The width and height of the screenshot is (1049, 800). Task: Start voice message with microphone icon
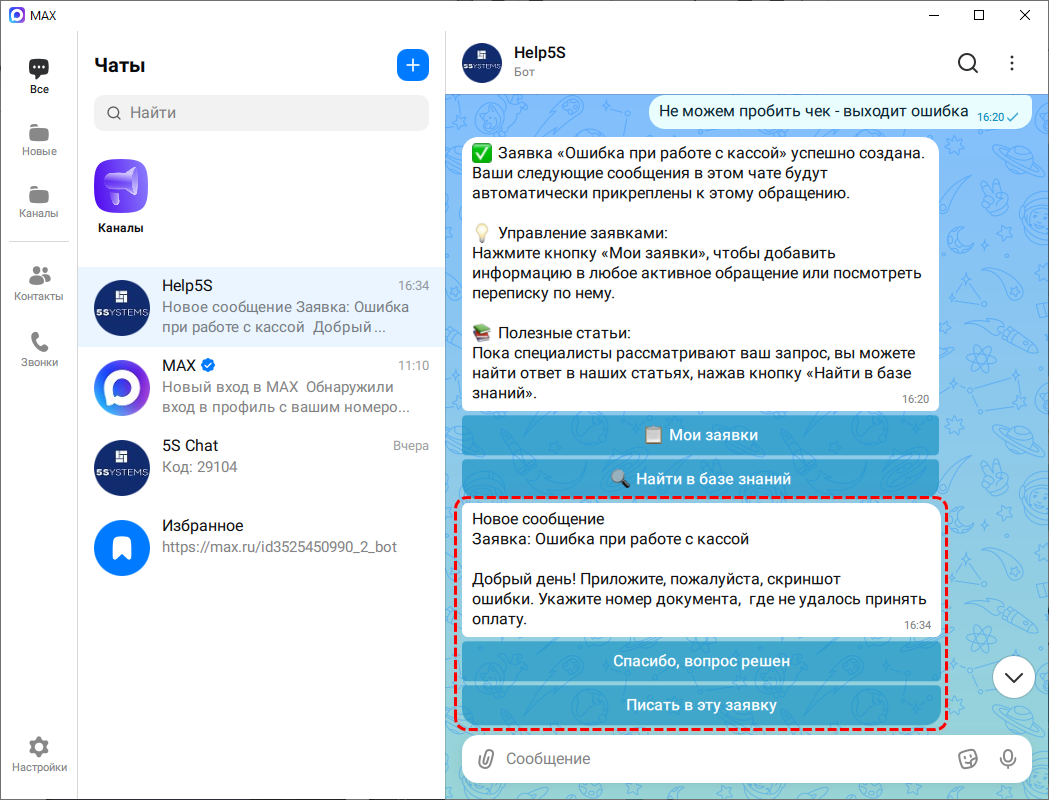point(1008,759)
